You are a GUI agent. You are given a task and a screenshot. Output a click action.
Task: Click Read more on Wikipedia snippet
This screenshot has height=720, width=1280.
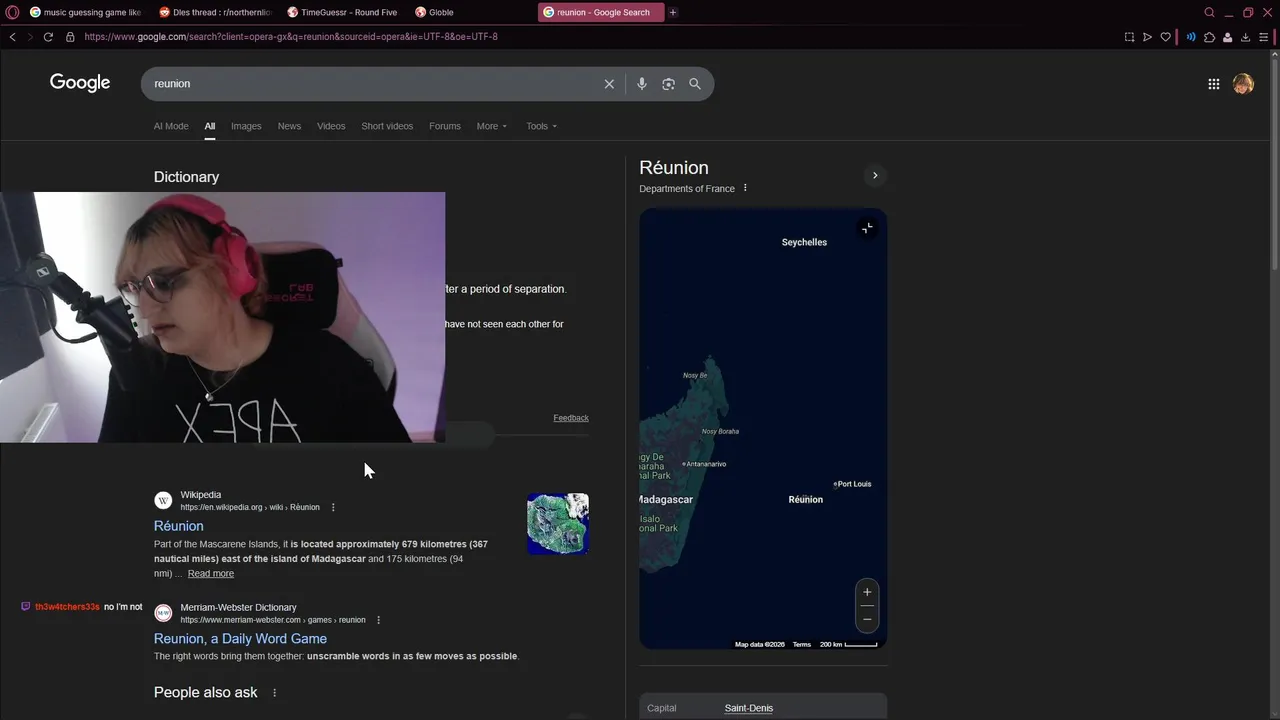point(210,573)
